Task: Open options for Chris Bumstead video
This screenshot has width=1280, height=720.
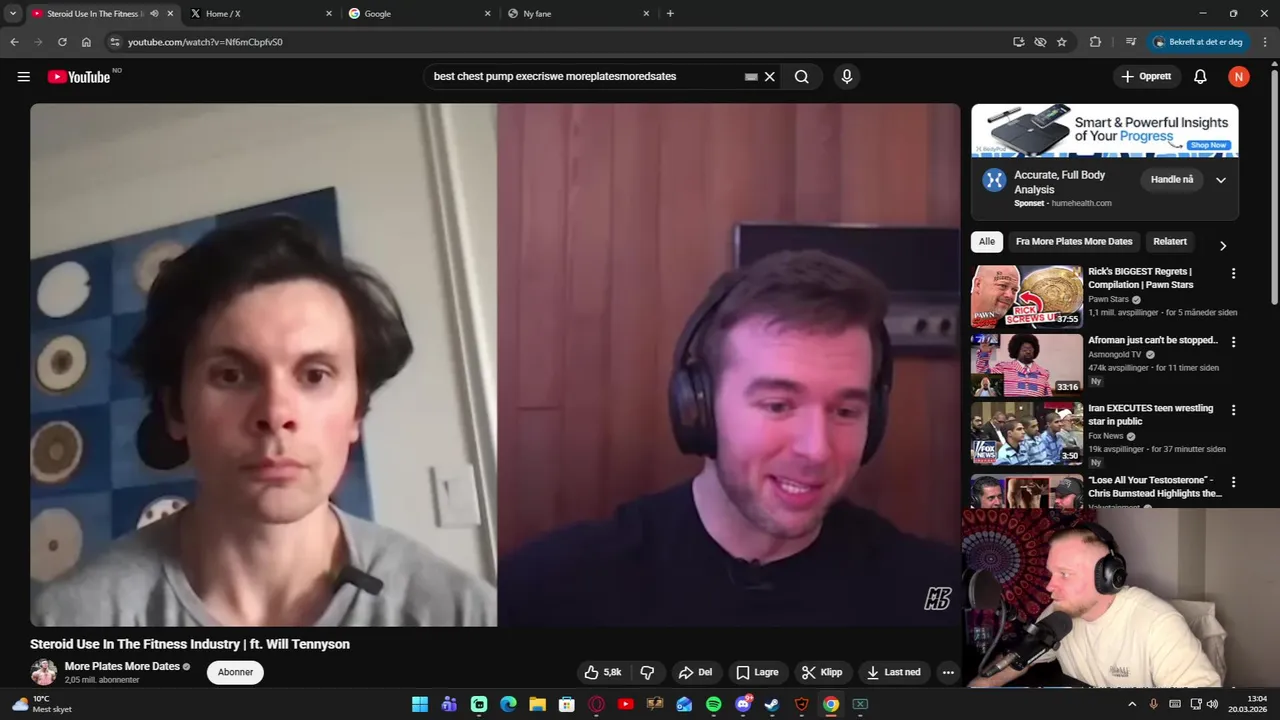Action: tap(1233, 482)
